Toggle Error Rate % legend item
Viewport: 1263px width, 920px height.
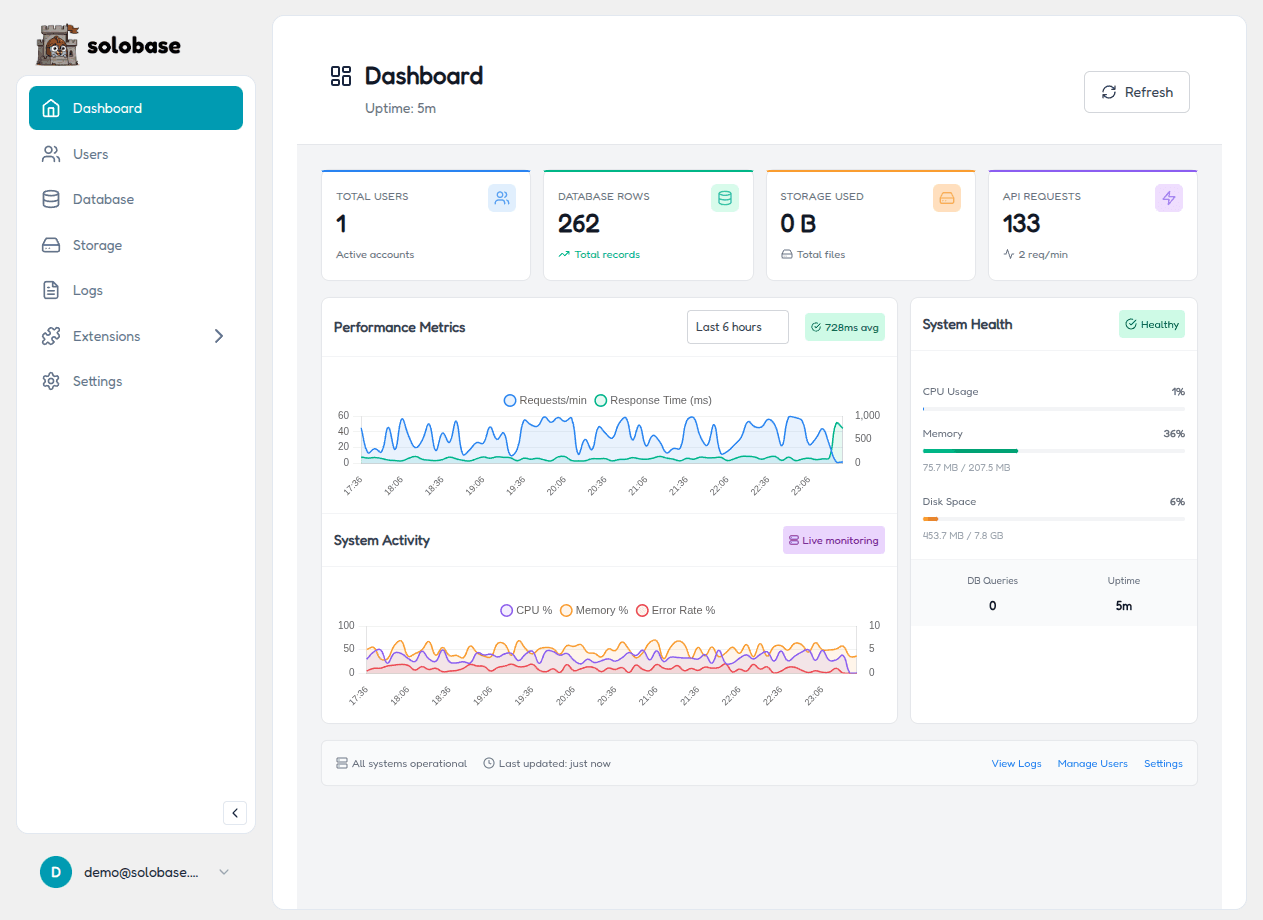pos(675,610)
